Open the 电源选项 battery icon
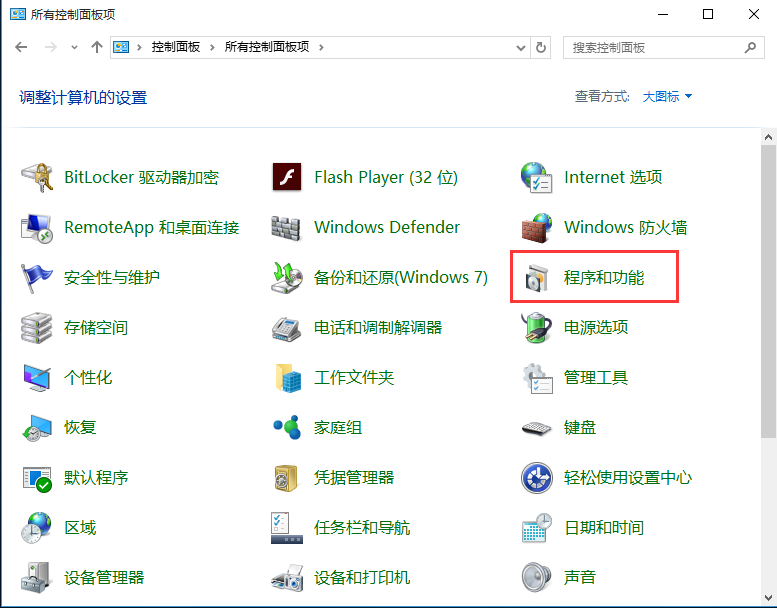Viewport: 777px width, 608px height. click(537, 328)
